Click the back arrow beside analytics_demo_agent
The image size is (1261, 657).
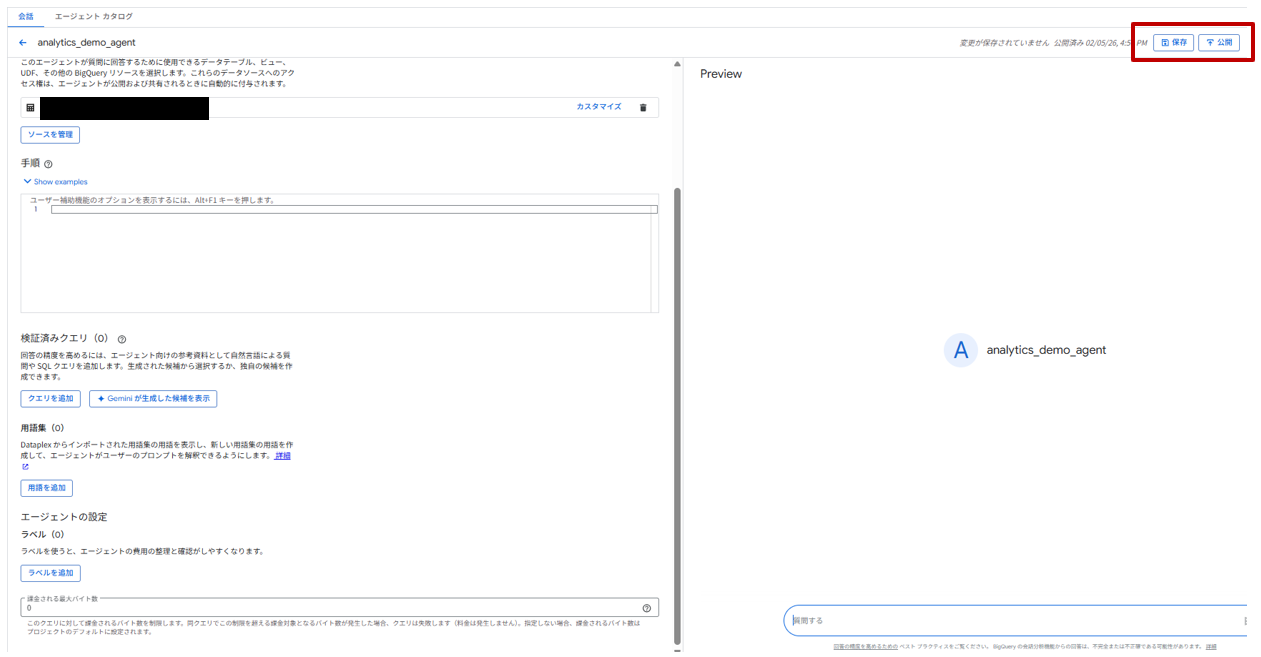click(23, 43)
